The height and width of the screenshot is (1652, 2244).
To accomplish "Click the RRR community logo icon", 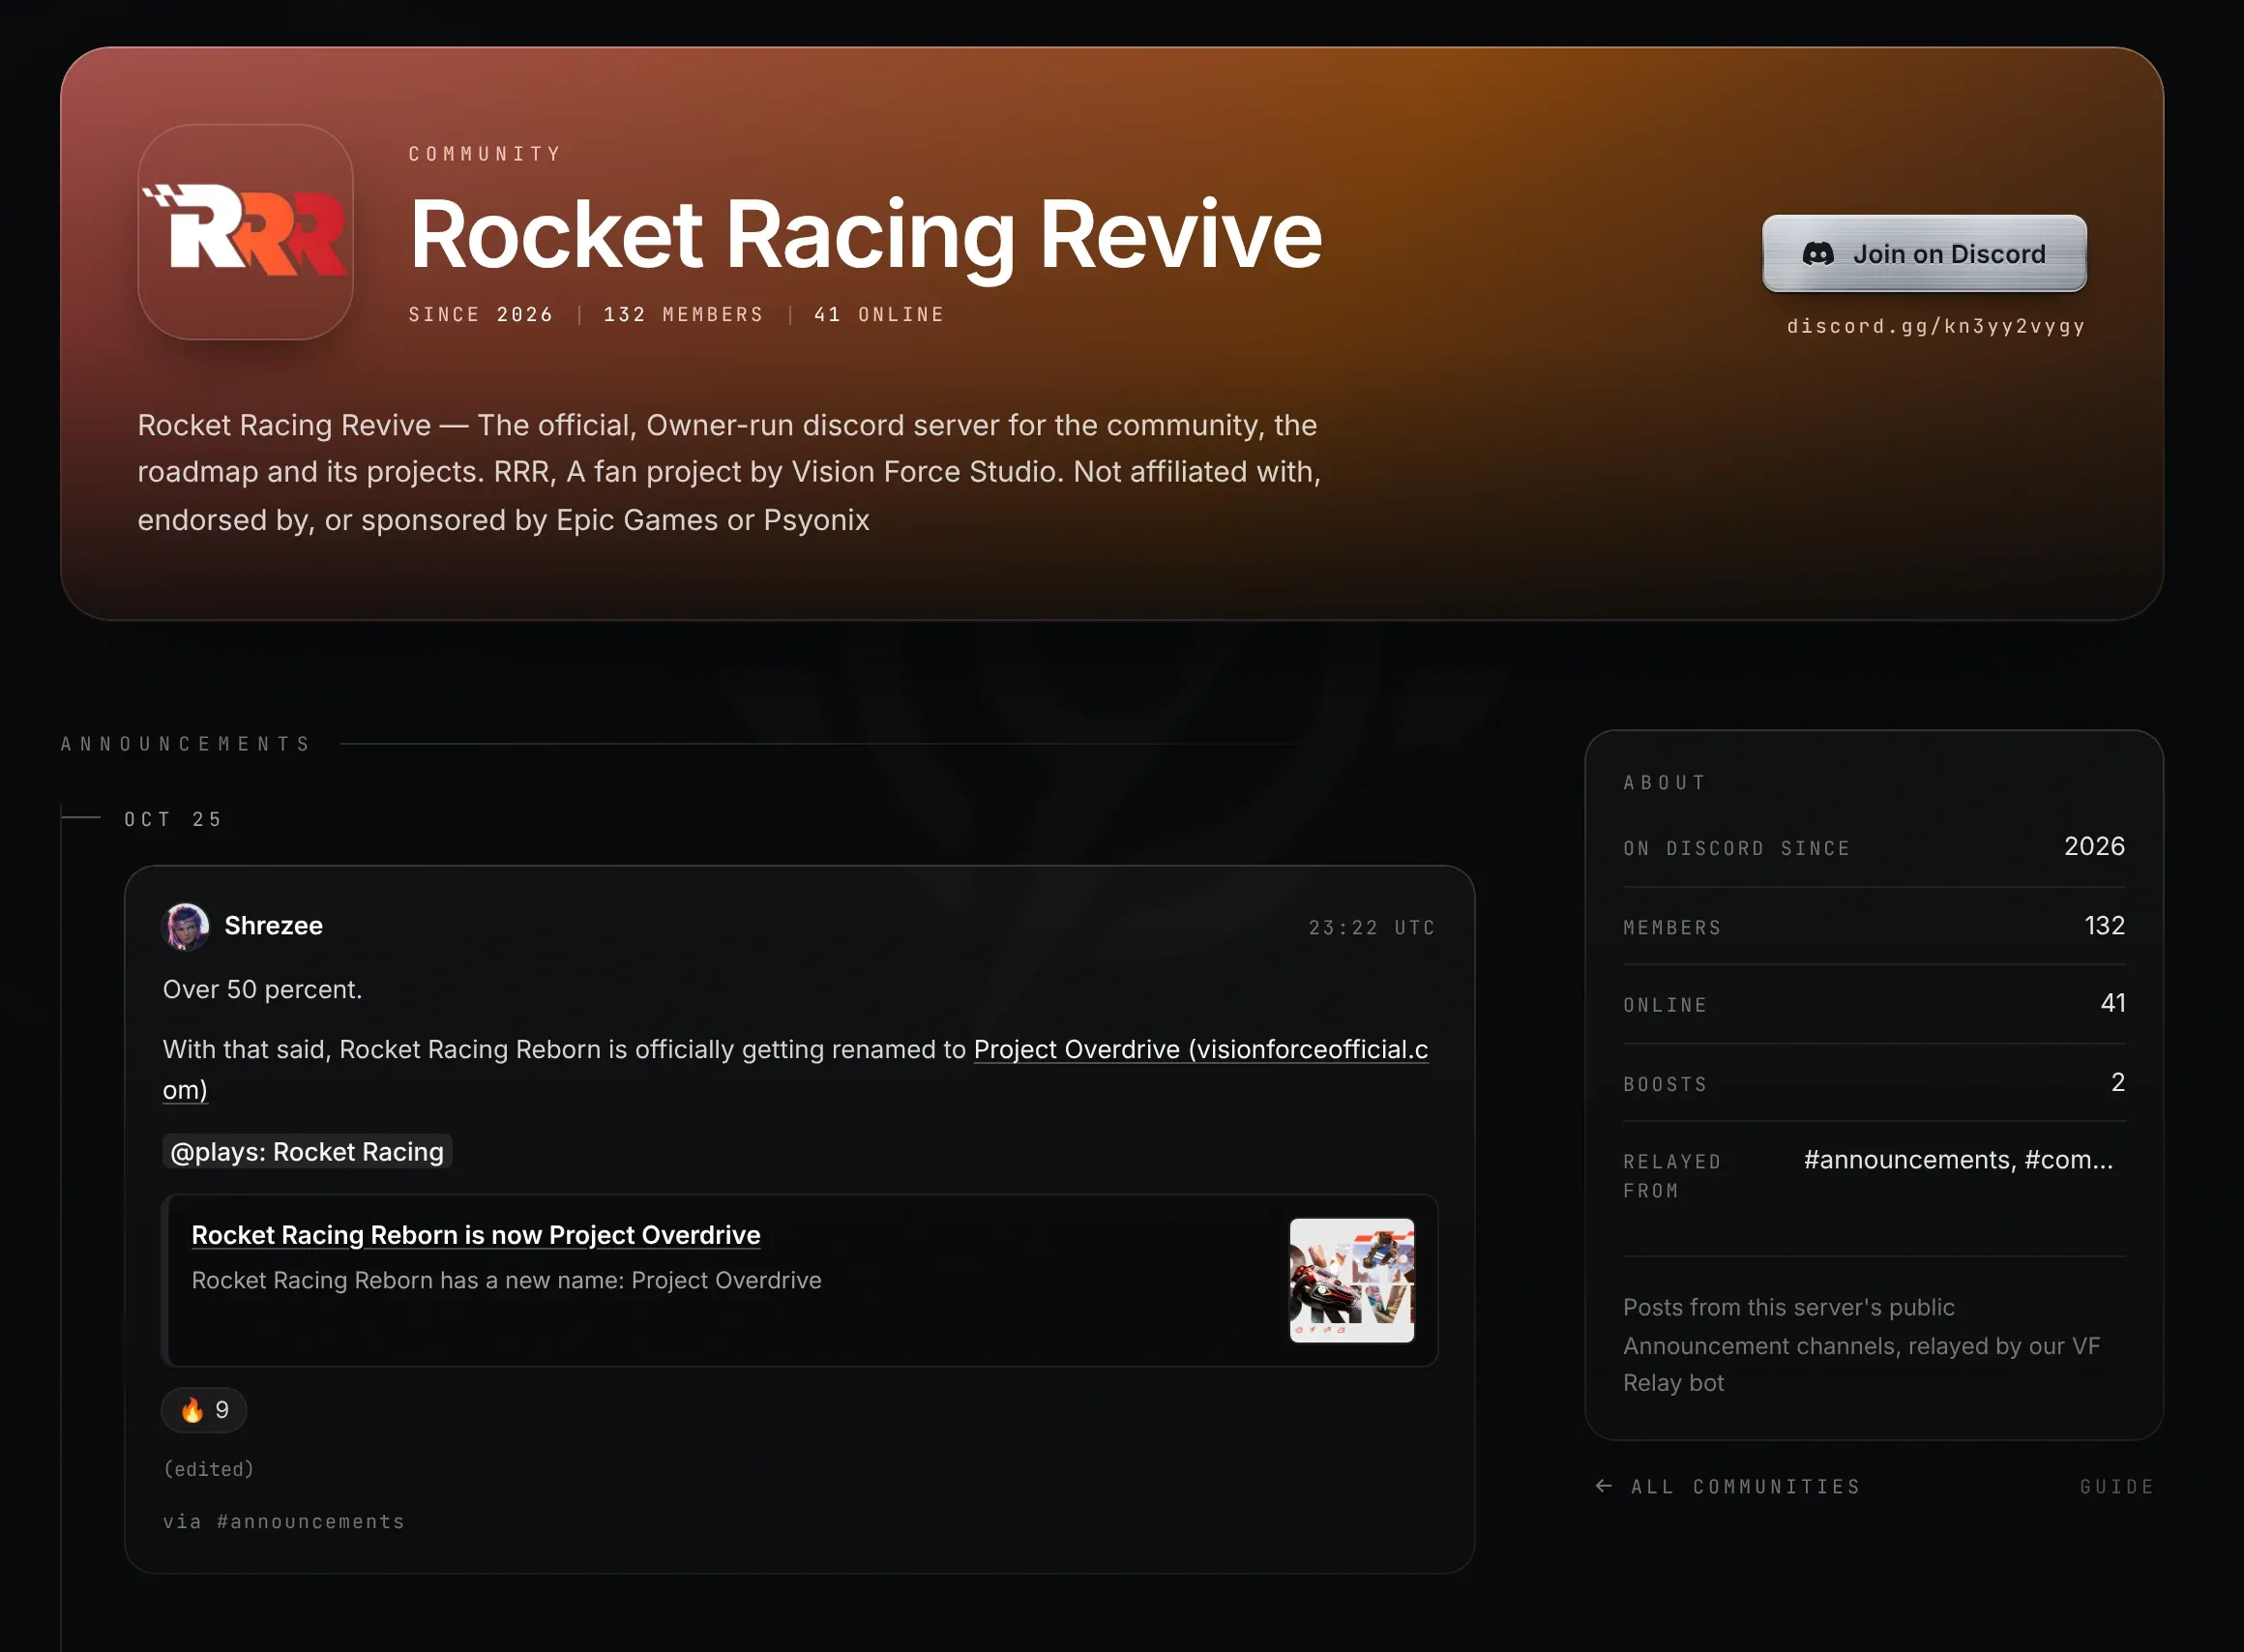I will tap(245, 232).
